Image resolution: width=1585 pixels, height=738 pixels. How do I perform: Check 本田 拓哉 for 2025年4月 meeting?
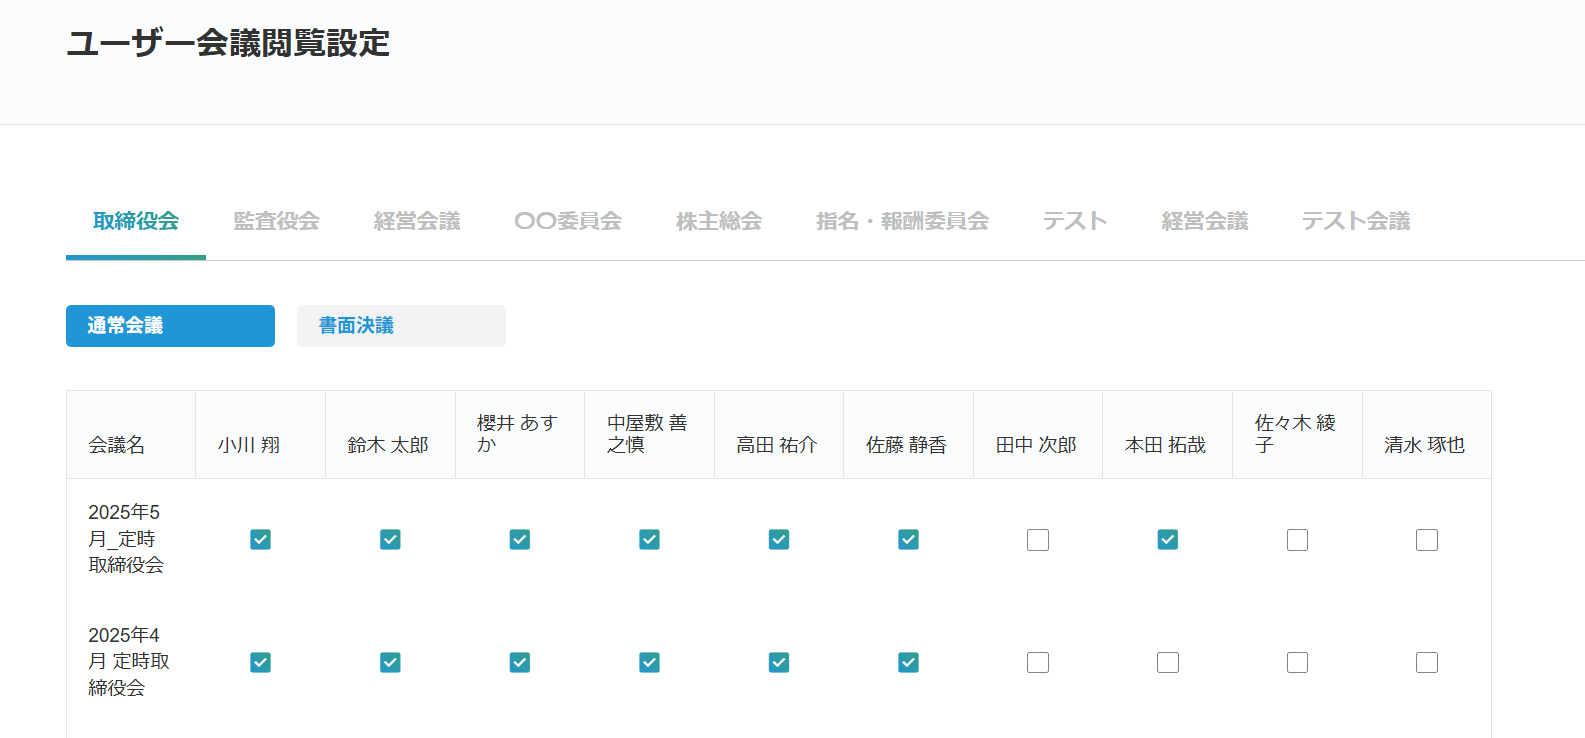coord(1167,663)
